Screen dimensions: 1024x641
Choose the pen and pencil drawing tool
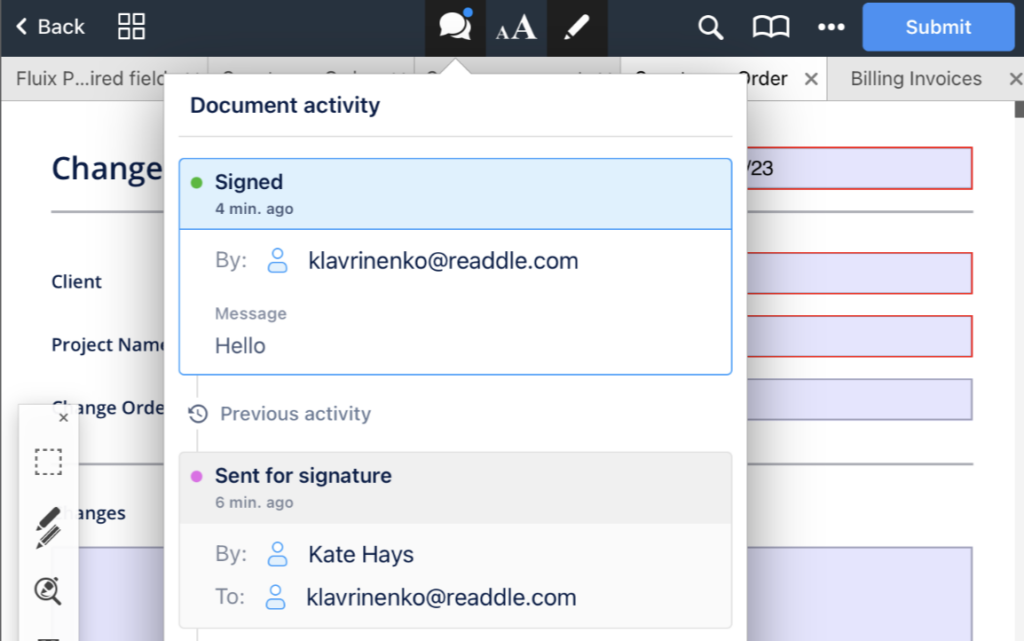pos(48,527)
